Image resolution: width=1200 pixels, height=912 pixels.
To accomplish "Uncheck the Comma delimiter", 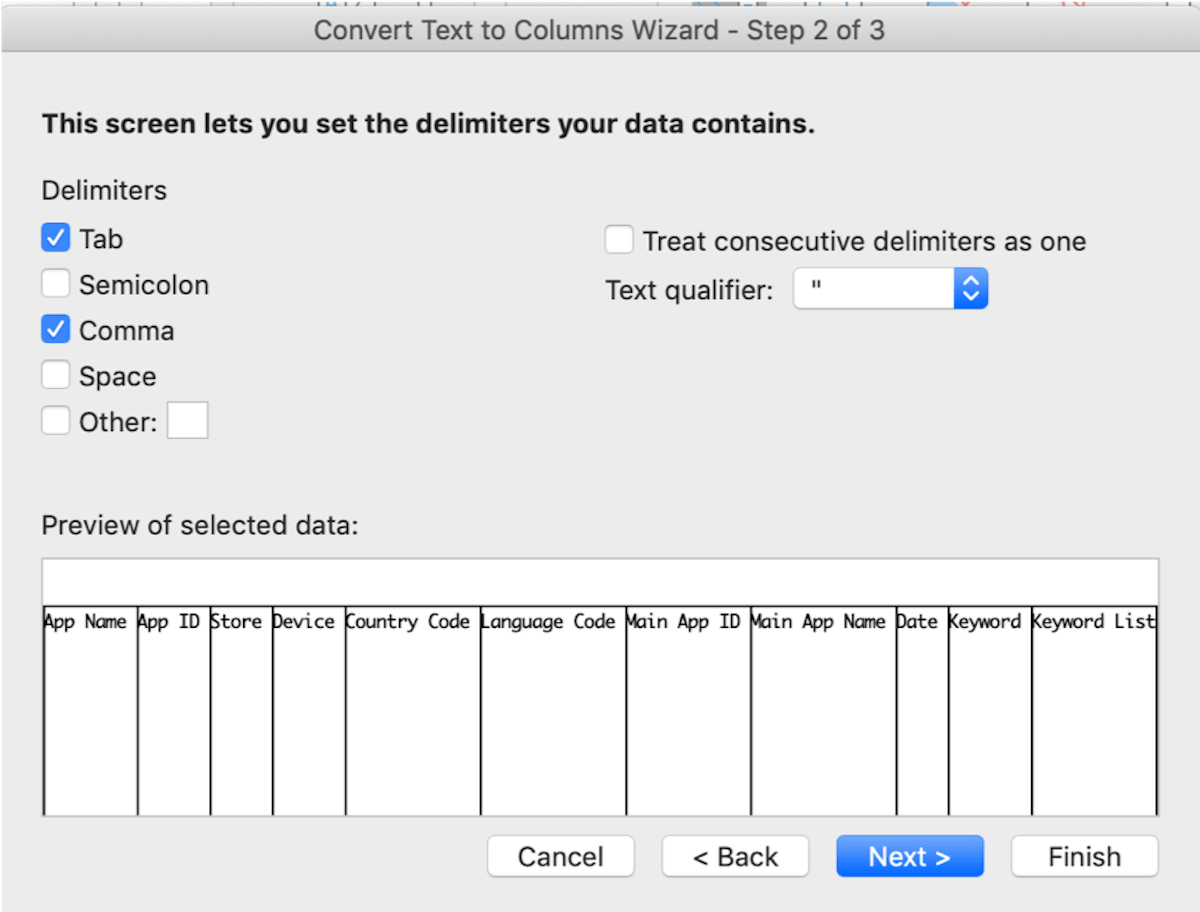I will tap(56, 329).
